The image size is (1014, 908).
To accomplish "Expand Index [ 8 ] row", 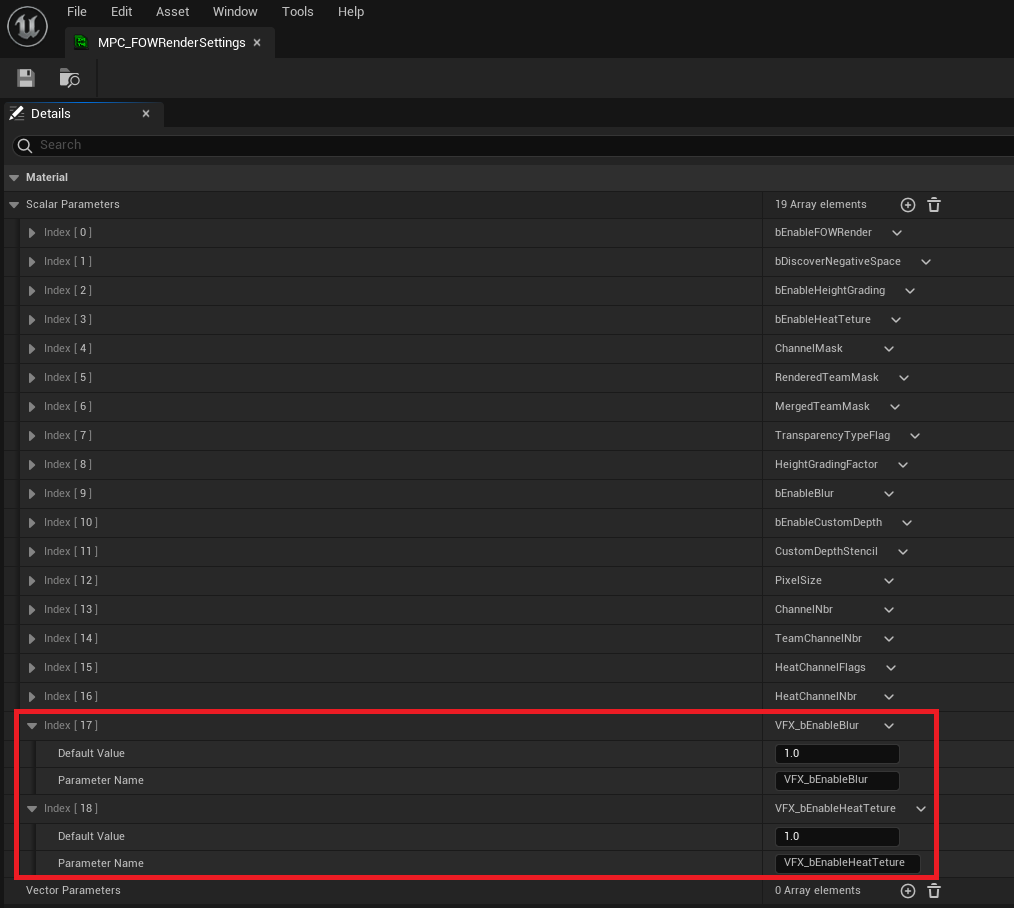I will click(x=32, y=465).
